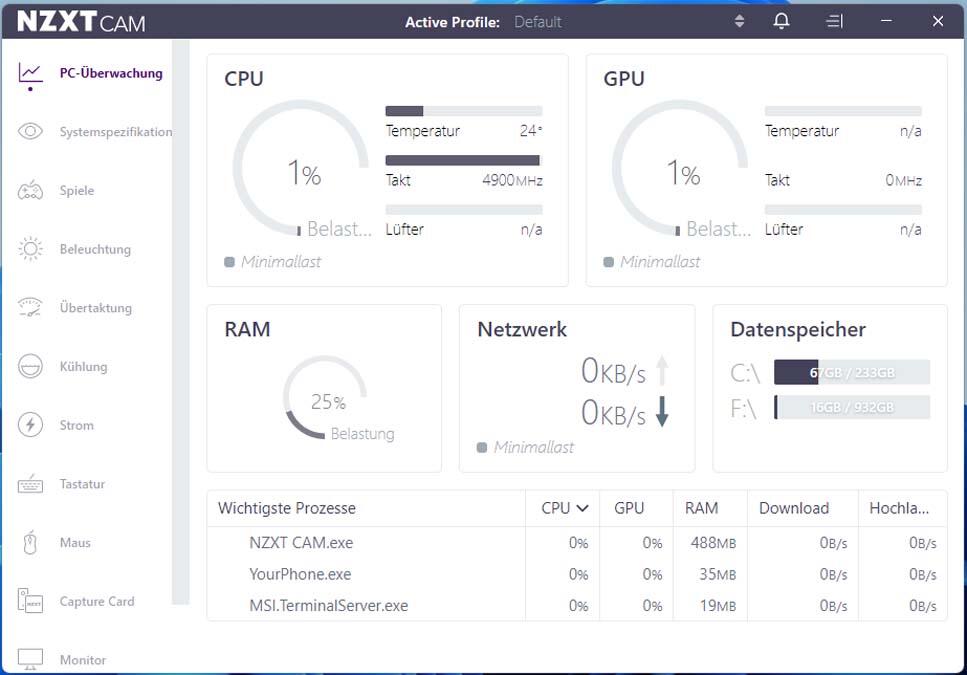
Task: Go to the Systemspezifikation menu label
Action: 116,132
